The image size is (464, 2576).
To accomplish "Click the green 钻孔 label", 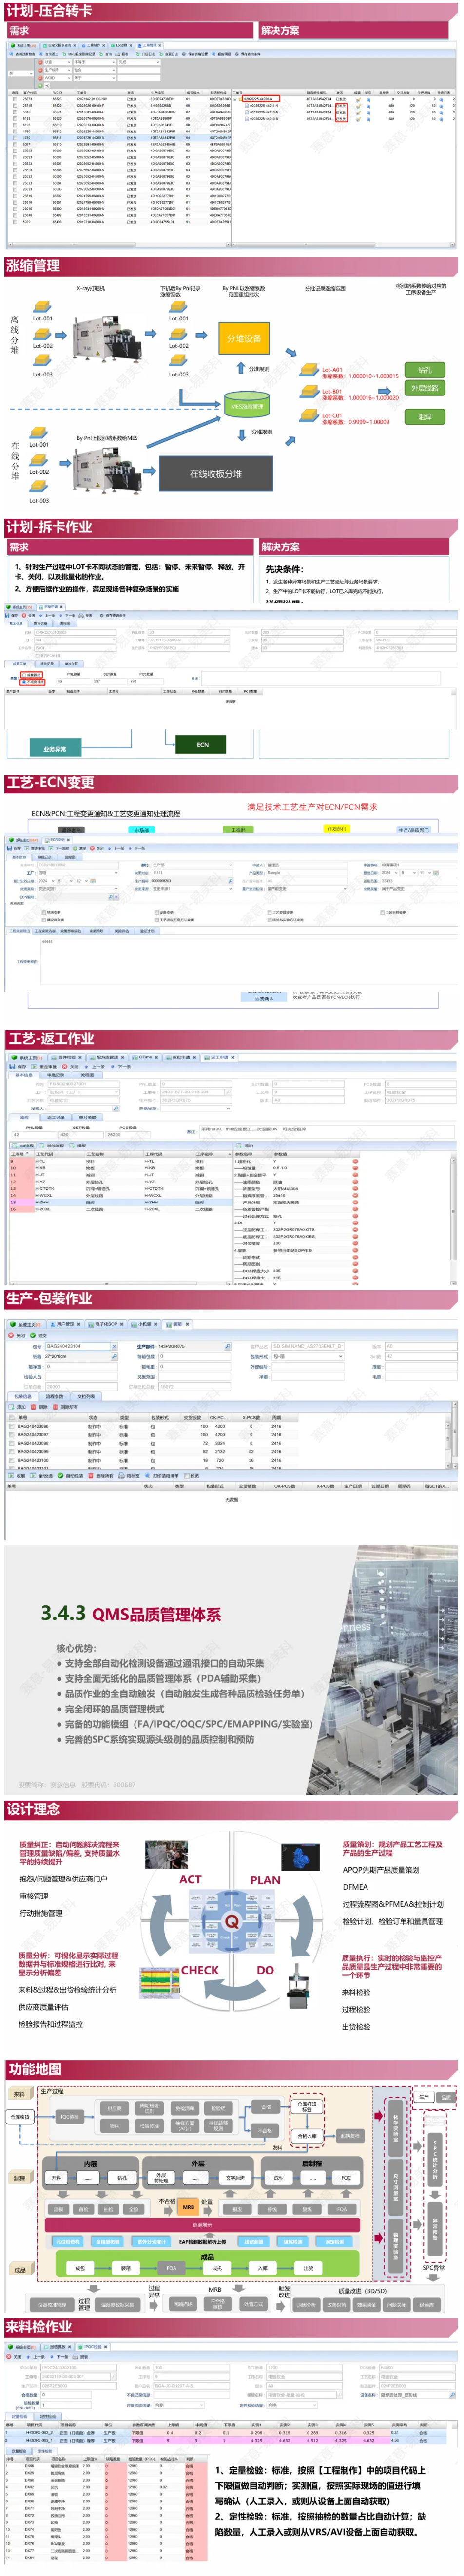I will coord(424,370).
